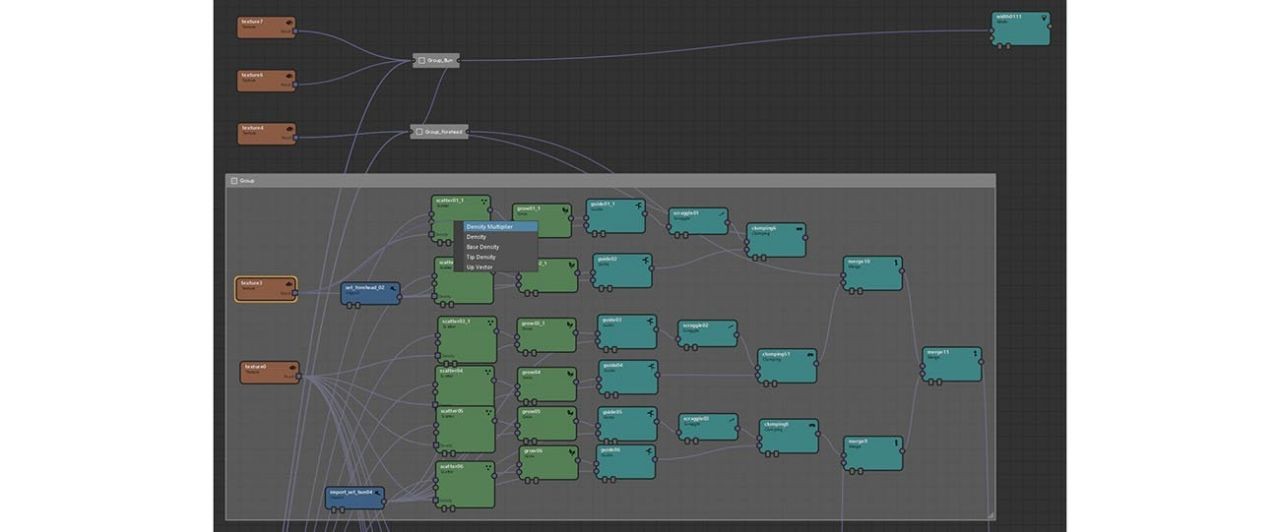This screenshot has height=532, width=1280.
Task: Click the clumping6 node's clump icon
Action: pyautogui.click(x=798, y=228)
